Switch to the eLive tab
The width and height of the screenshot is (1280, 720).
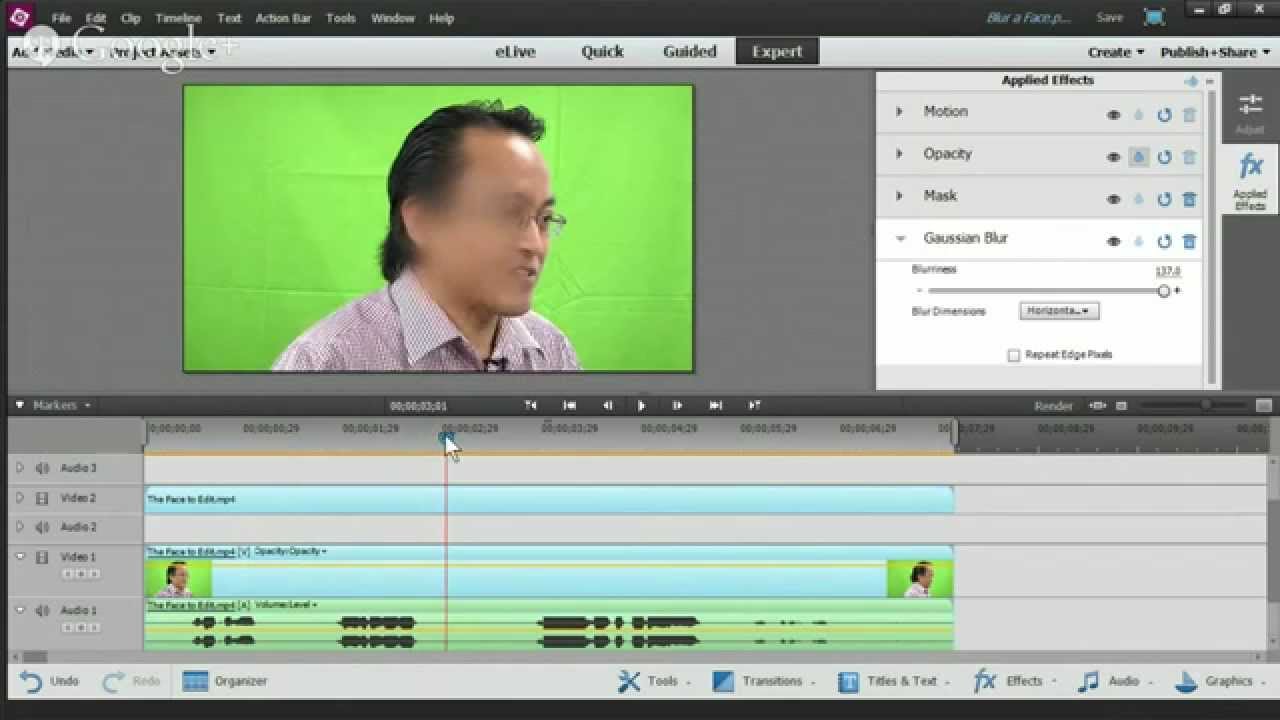515,52
